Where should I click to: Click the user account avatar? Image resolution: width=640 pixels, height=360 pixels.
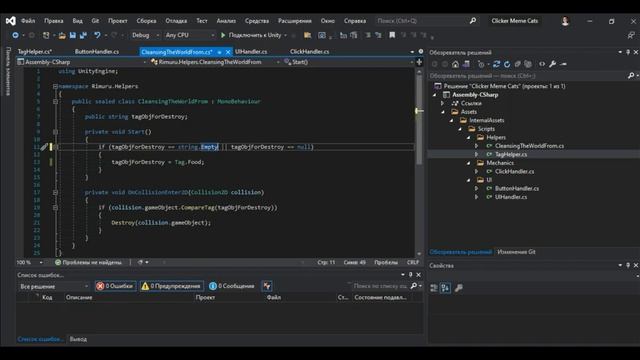click(565, 21)
